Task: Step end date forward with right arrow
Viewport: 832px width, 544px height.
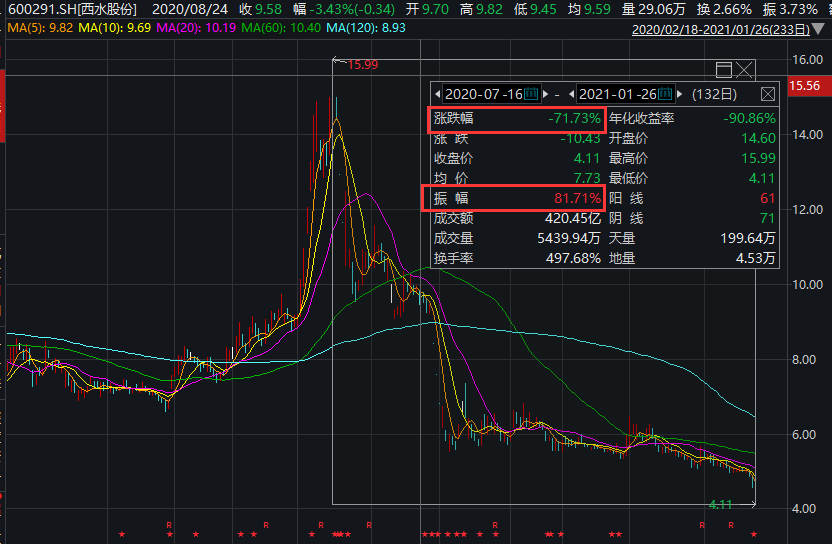Action: tap(680, 94)
